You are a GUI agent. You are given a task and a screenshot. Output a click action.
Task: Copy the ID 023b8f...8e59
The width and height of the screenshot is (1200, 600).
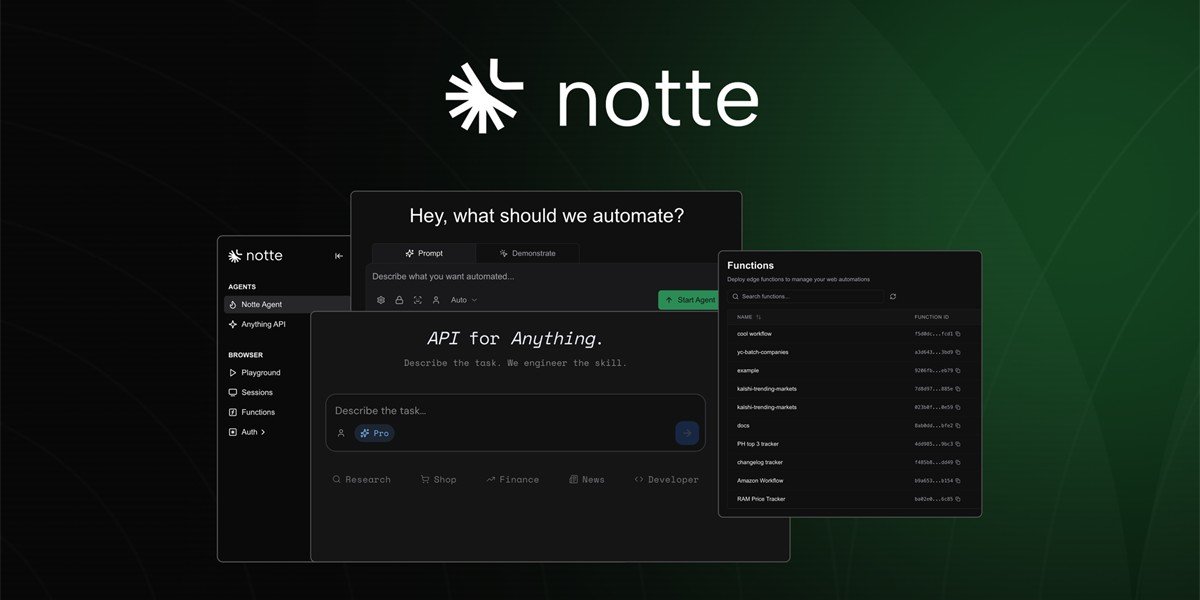[x=958, y=407]
